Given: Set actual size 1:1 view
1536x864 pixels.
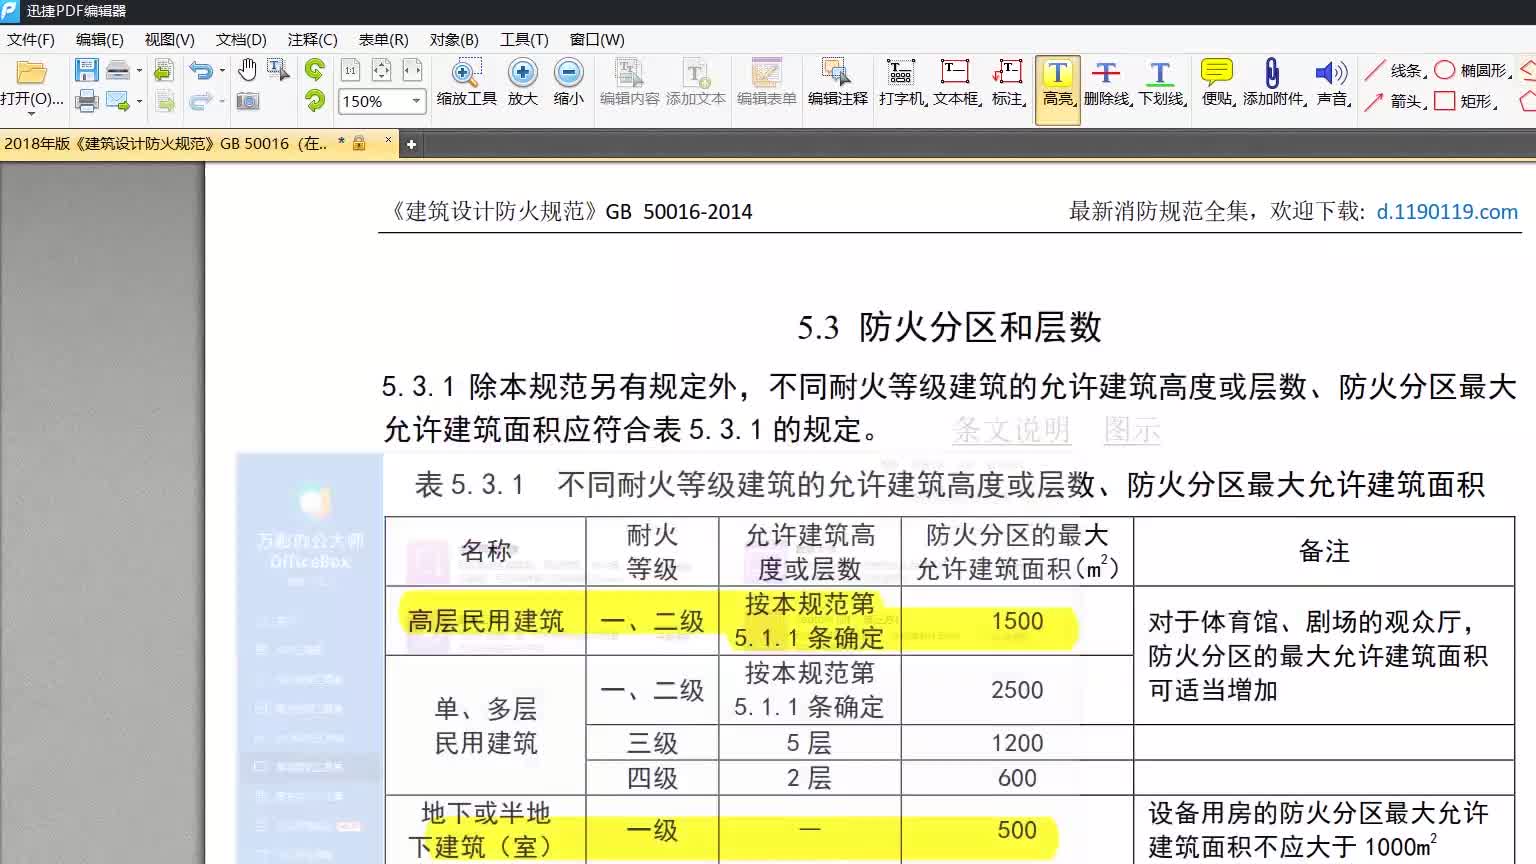Looking at the screenshot, I should pos(350,70).
